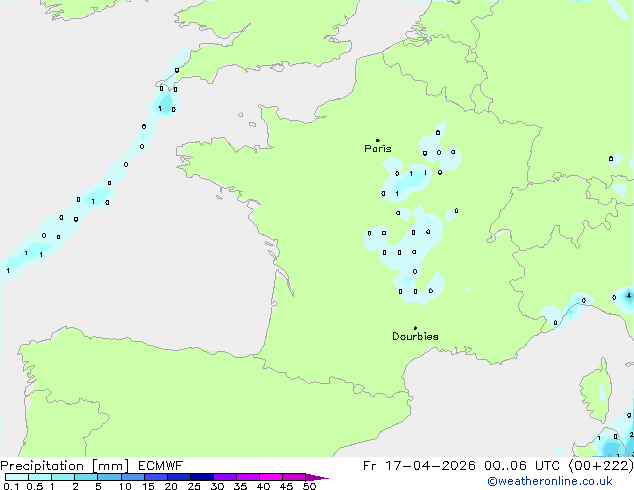Pick the legend swatch between 5 and 10

coord(110,477)
